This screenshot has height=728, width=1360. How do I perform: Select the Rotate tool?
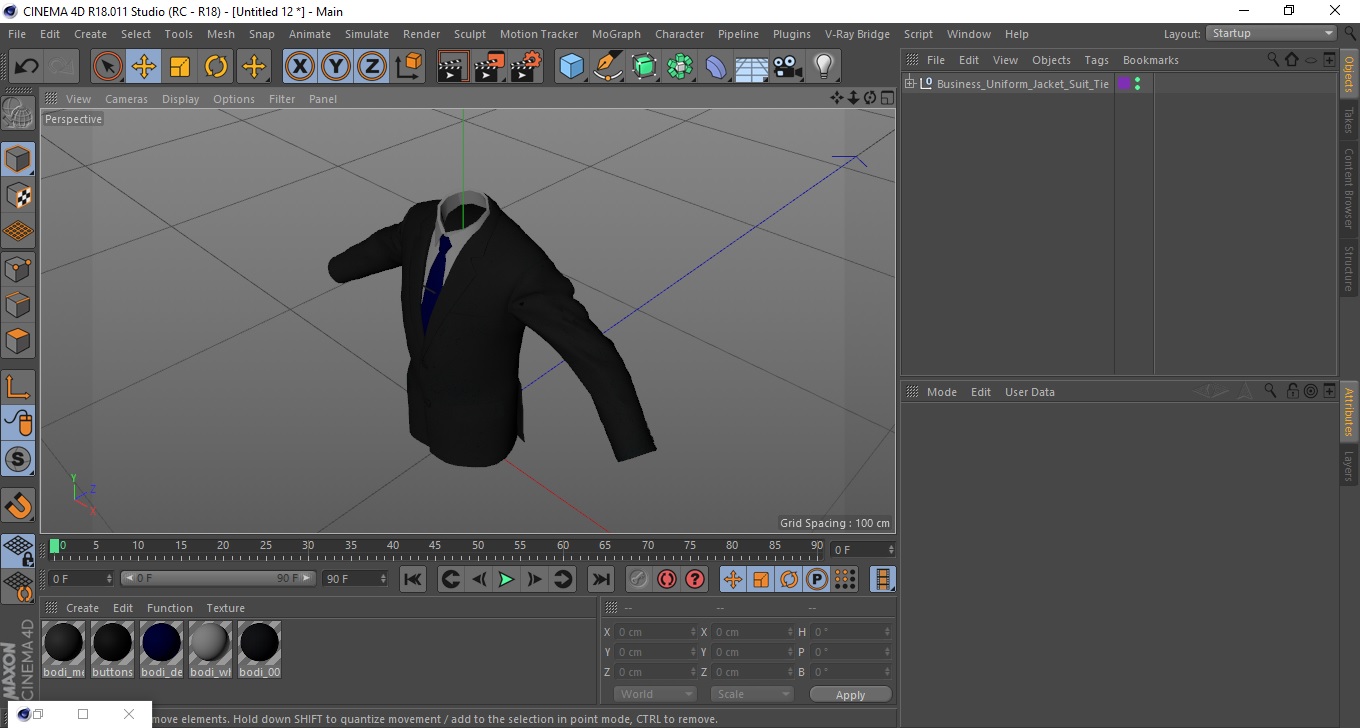click(x=216, y=67)
